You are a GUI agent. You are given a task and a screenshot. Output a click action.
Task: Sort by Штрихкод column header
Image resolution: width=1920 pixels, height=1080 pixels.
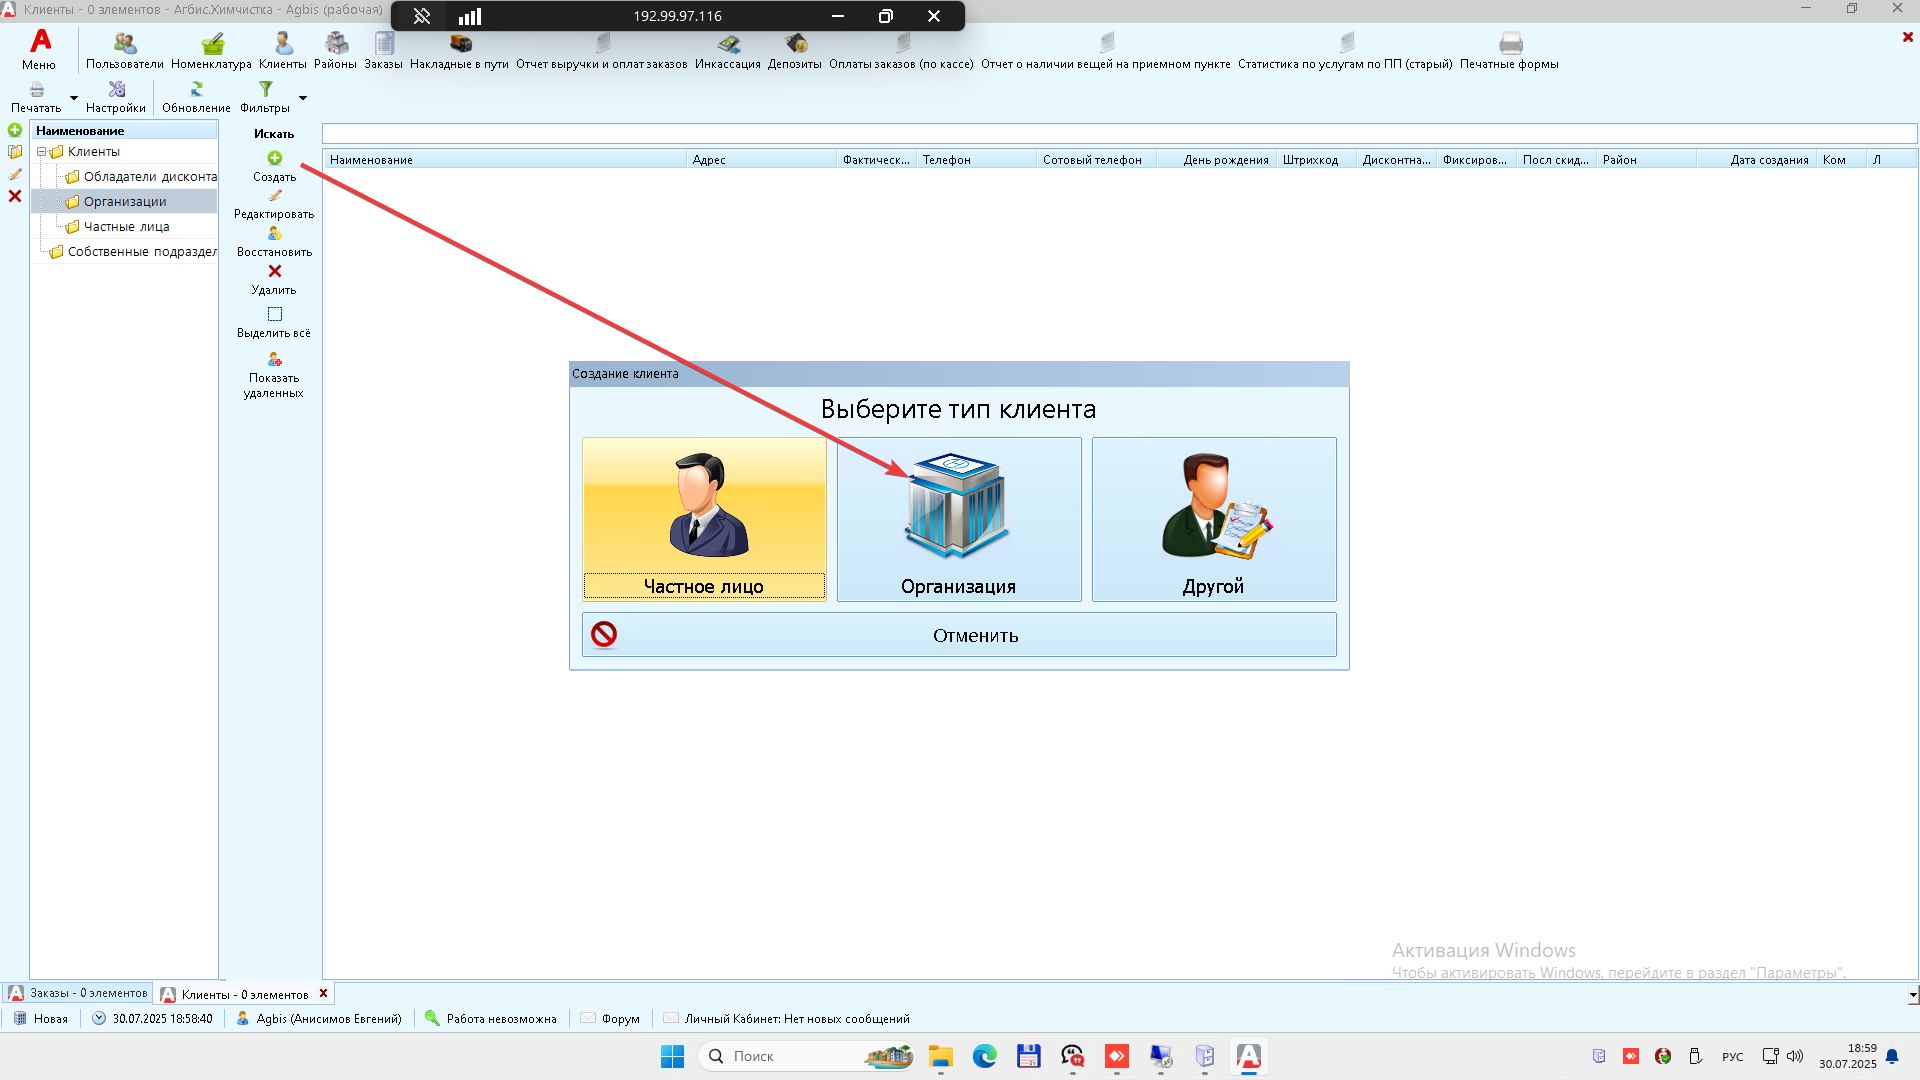pos(1316,160)
